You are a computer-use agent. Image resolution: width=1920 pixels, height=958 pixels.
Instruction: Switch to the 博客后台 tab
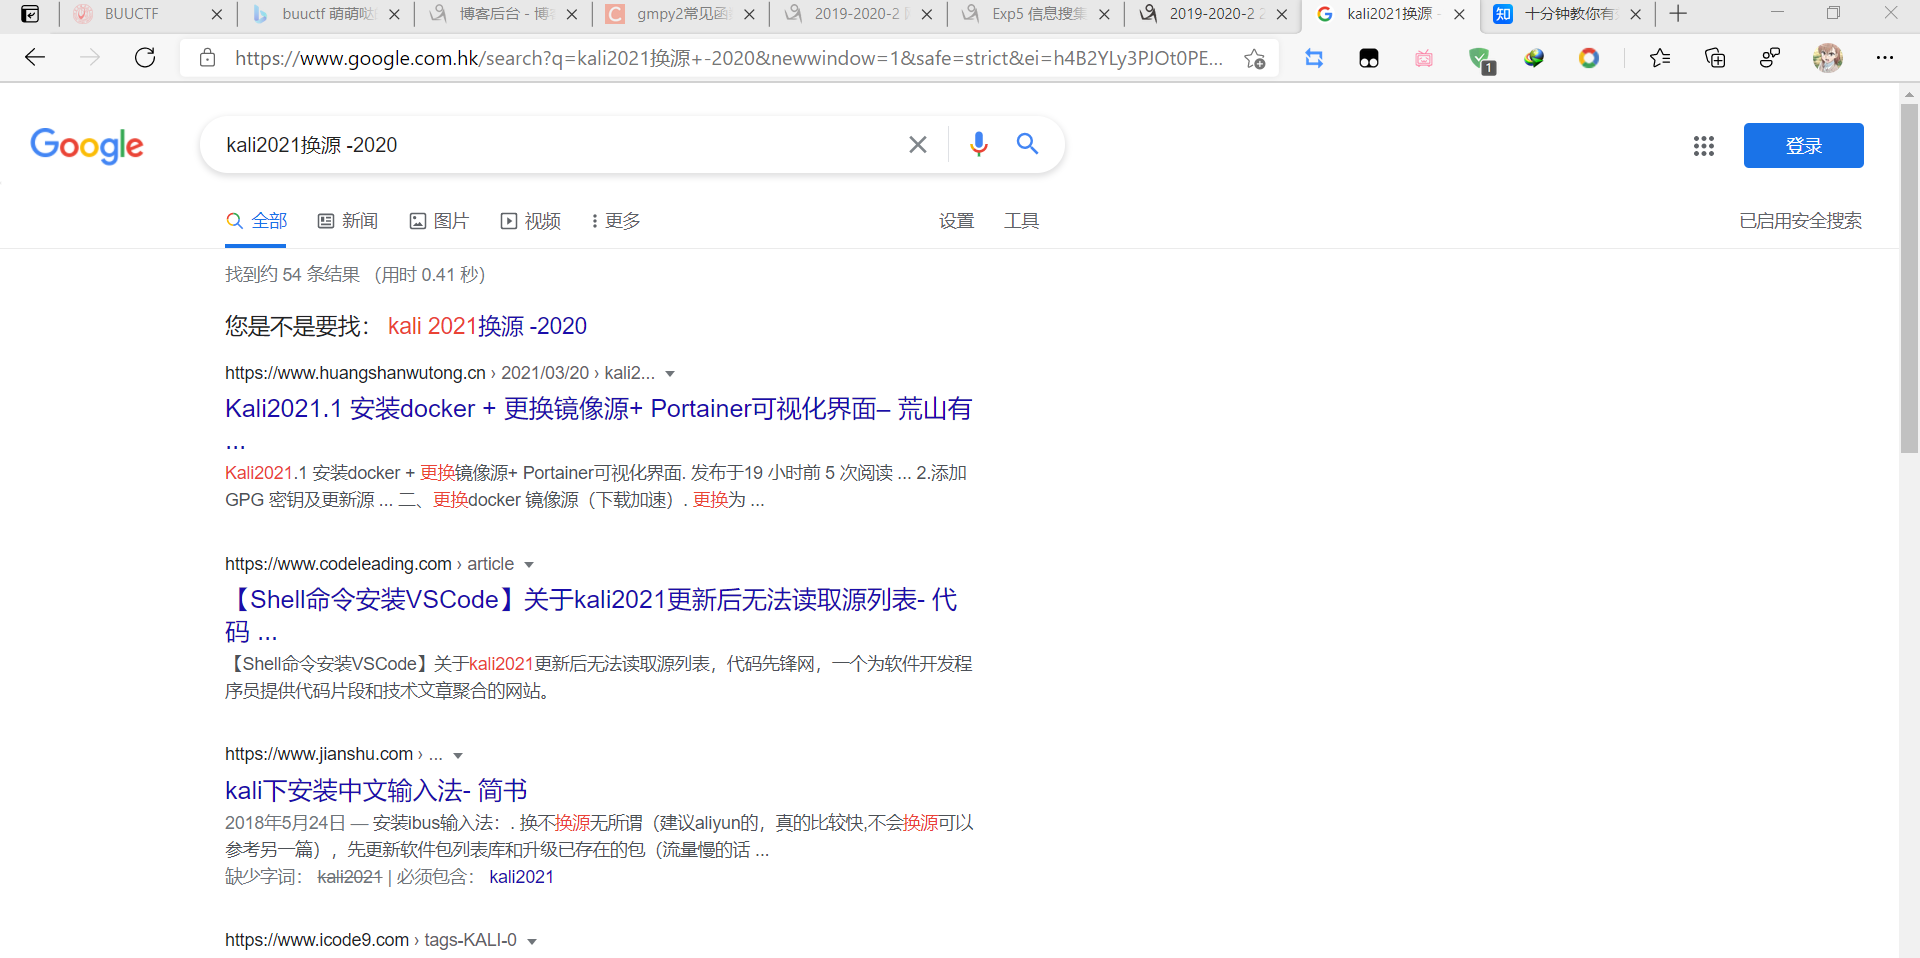(x=503, y=14)
